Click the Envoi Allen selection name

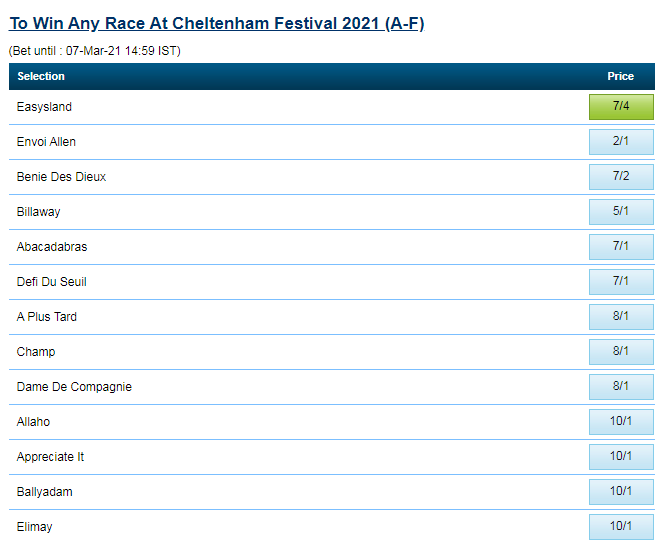click(x=46, y=142)
